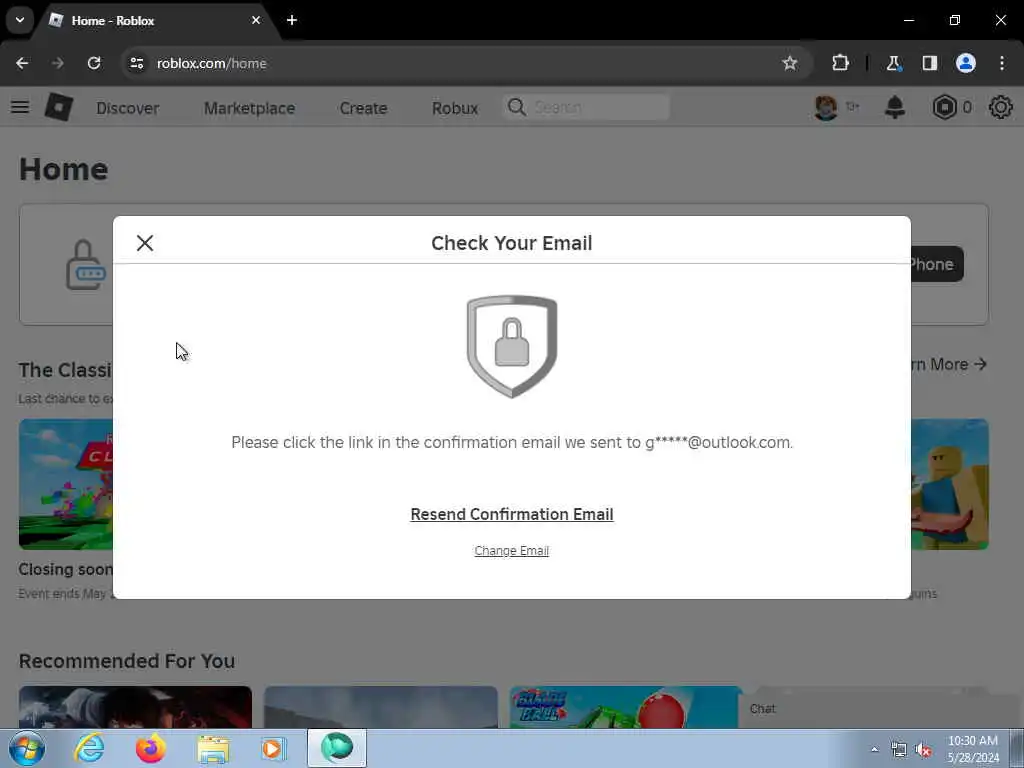
Task: Click the Blade Ball game thumbnail
Action: (626, 707)
